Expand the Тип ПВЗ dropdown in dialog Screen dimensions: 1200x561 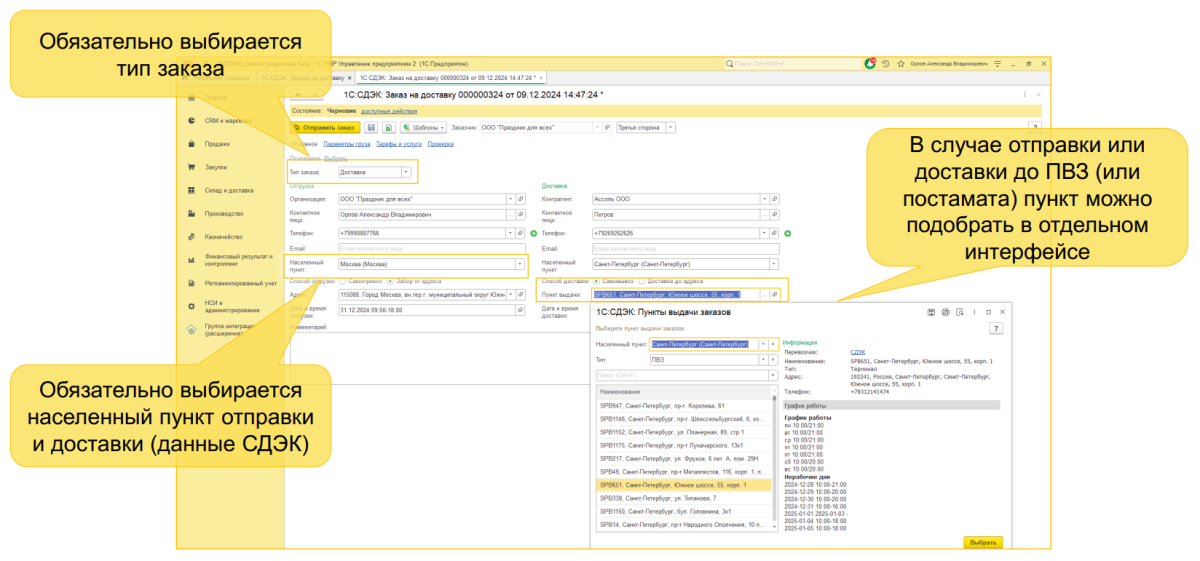coord(763,359)
